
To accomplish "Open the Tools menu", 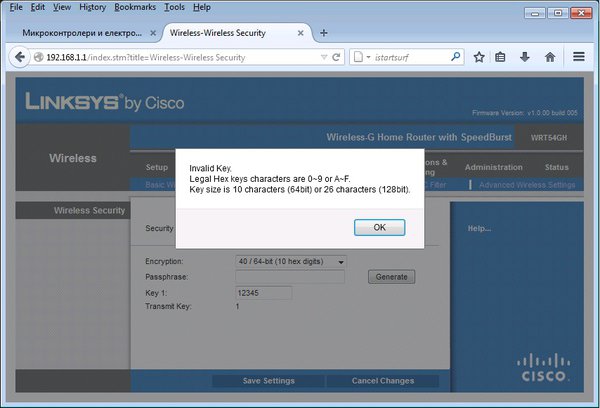I will point(174,7).
